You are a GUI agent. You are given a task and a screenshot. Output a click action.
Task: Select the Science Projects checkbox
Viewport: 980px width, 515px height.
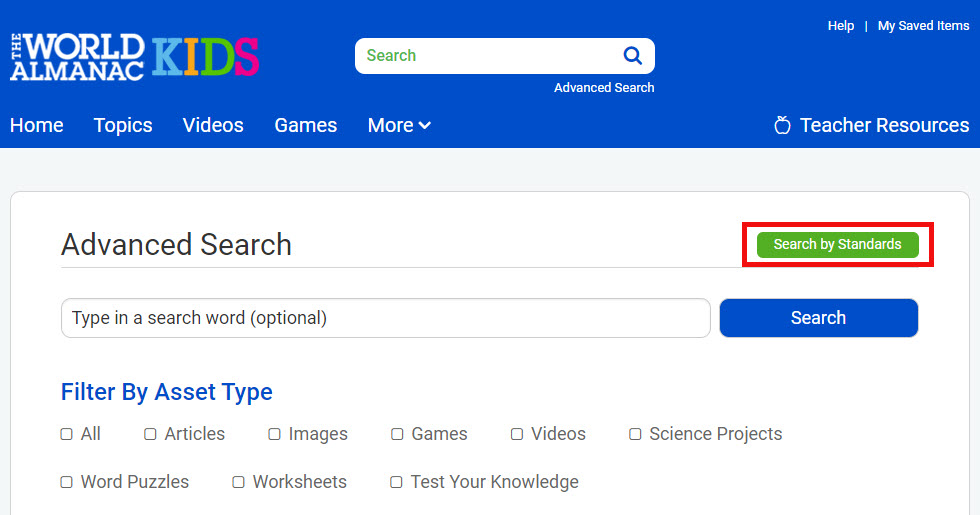coord(635,434)
